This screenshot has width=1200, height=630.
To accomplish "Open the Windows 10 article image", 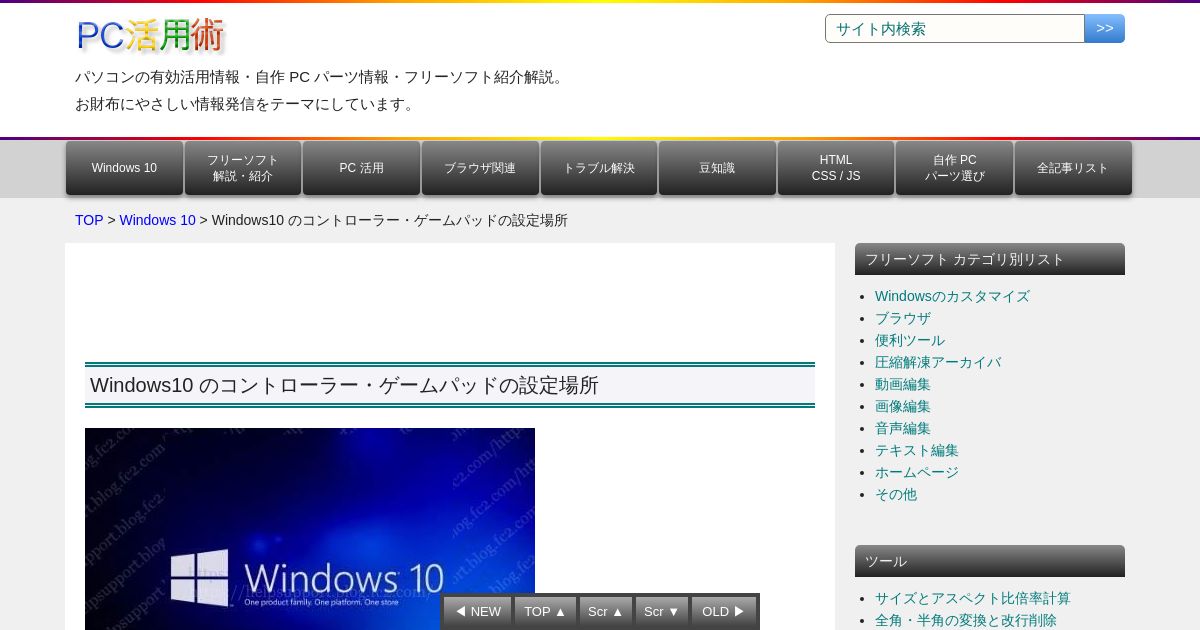I will [x=310, y=529].
